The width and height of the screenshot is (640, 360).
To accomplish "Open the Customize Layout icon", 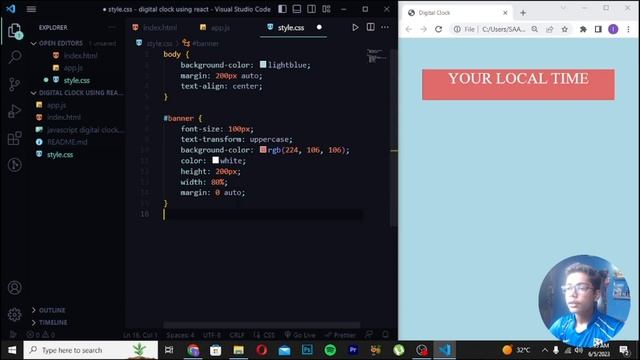I will pyautogui.click(x=326, y=9).
